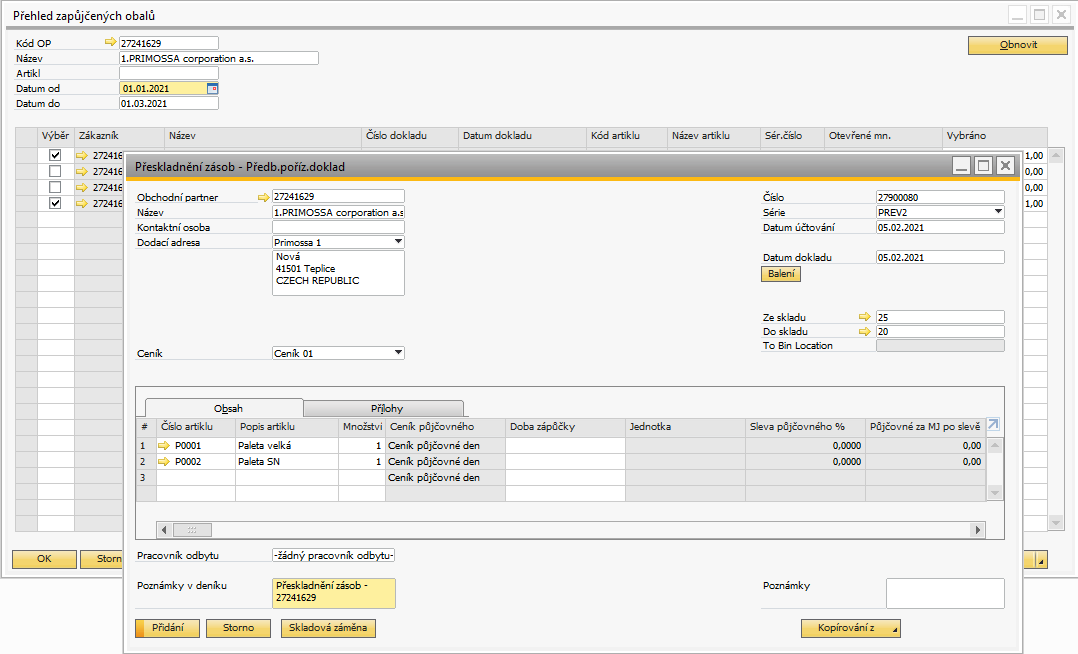Open the Ceník dropdown showing Ceník 01
Viewport: 1078px width, 654px height.
(x=398, y=353)
